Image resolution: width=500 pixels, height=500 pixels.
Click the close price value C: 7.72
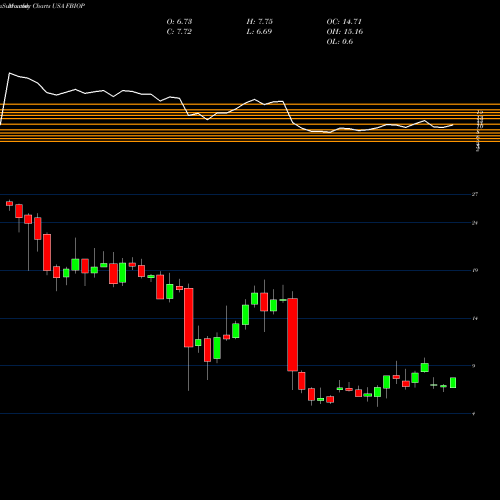[x=179, y=32]
